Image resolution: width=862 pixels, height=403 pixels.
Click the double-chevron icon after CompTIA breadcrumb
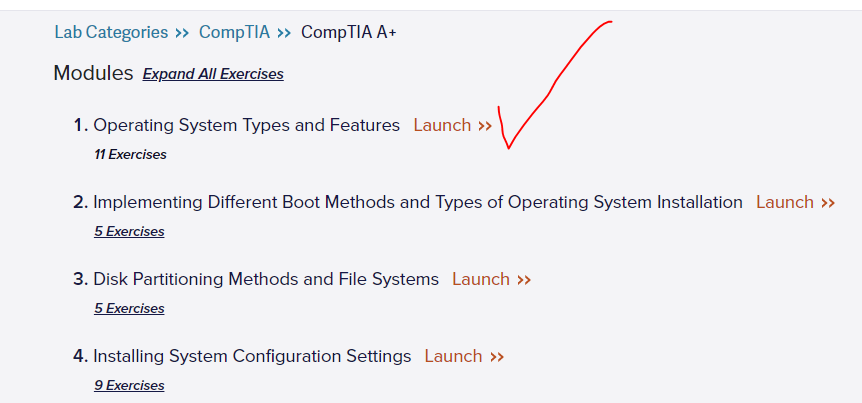point(284,33)
